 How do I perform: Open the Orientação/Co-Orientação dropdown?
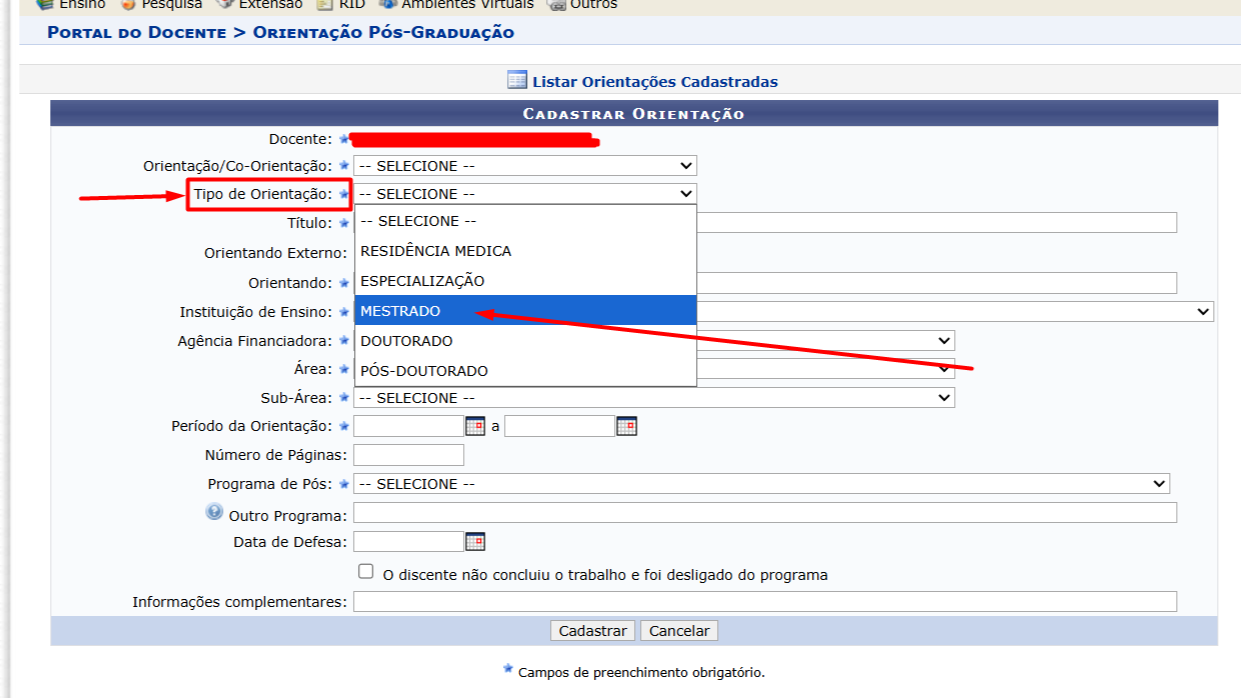click(x=526, y=166)
